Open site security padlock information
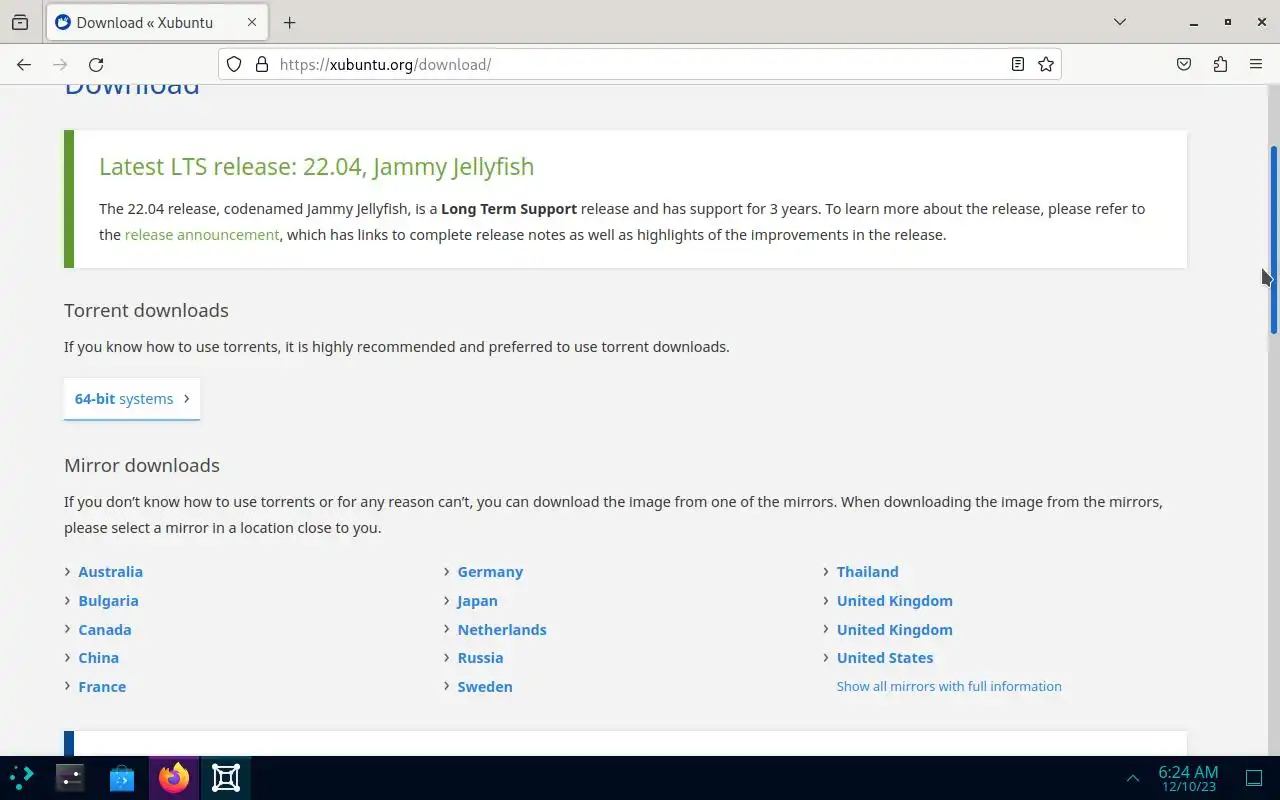Image resolution: width=1280 pixels, height=800 pixels. (x=262, y=64)
